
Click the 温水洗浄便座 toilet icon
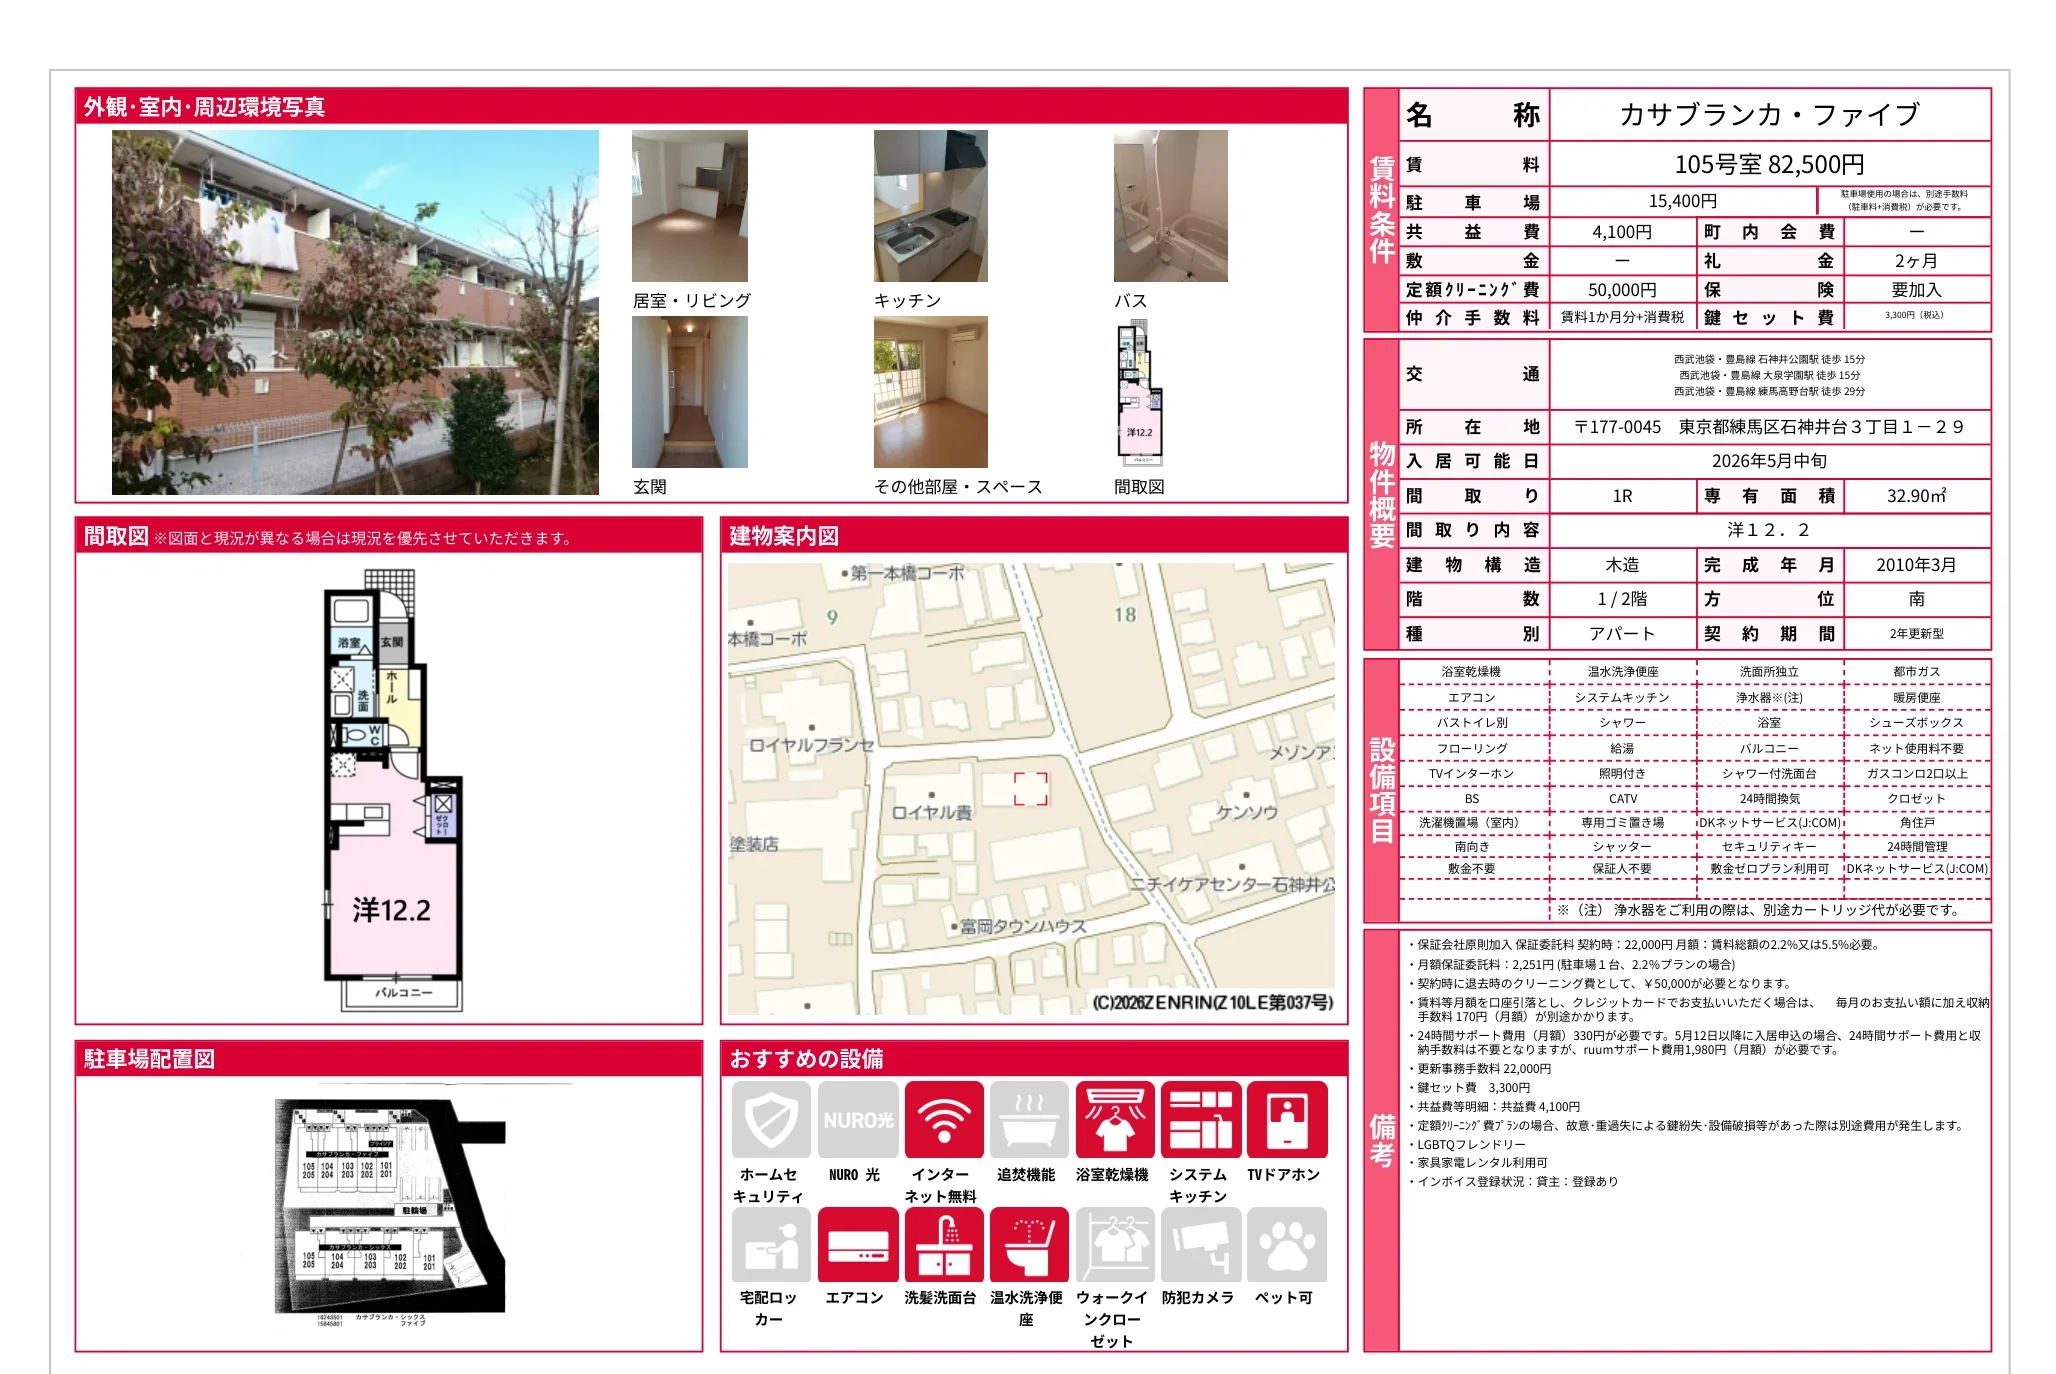1029,1245
